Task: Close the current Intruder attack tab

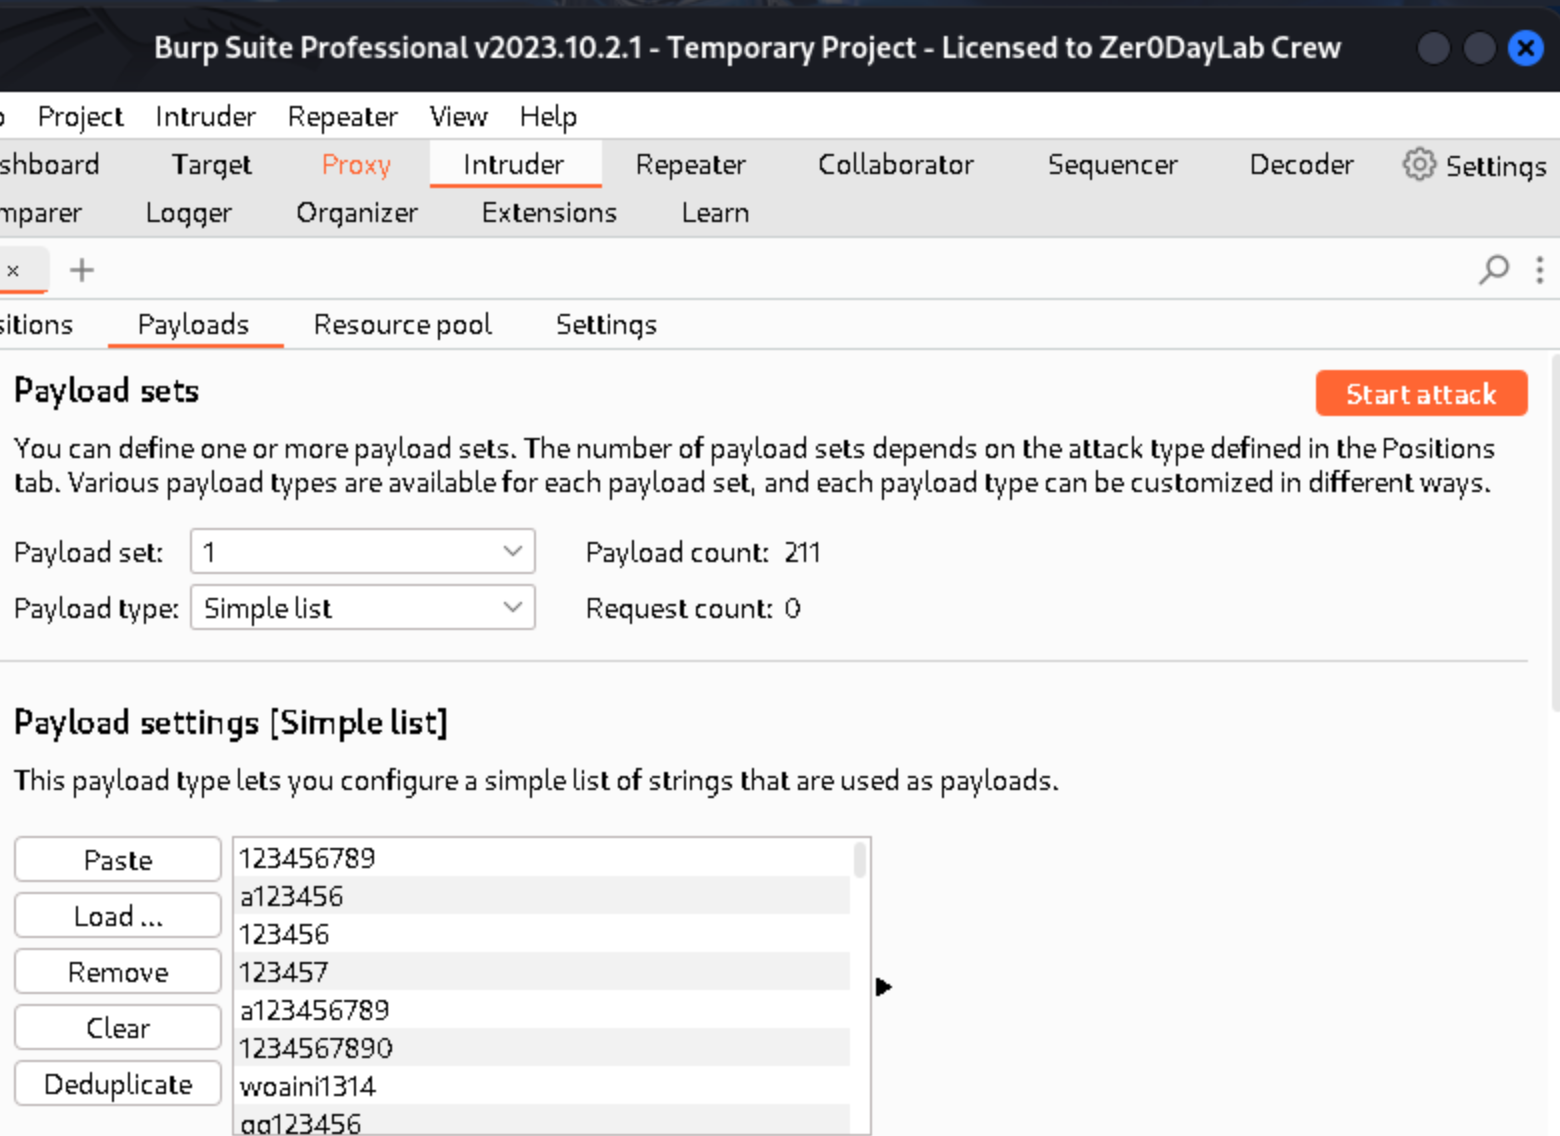Action: (x=13, y=270)
